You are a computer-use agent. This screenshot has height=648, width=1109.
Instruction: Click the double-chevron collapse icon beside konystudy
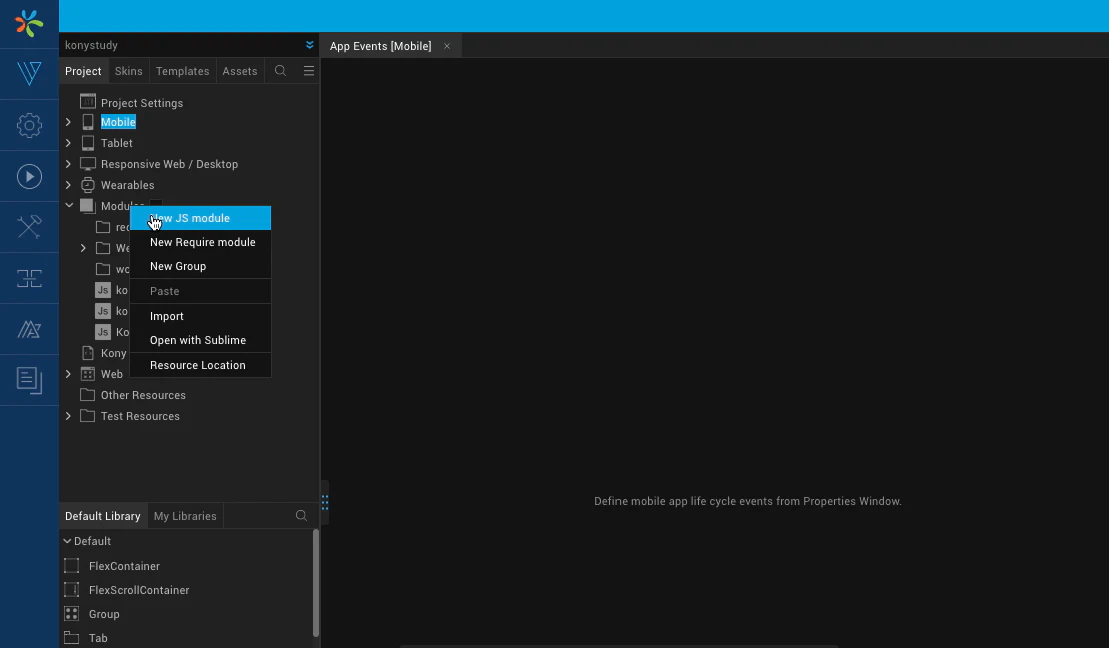pos(310,45)
